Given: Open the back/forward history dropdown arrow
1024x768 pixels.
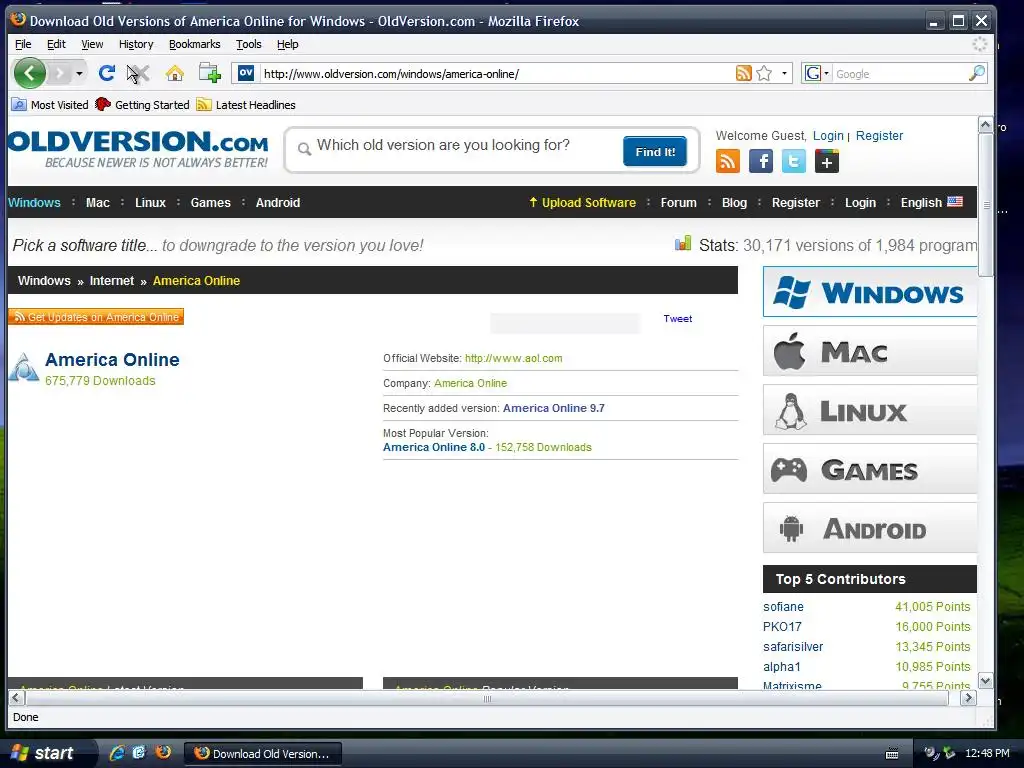Looking at the screenshot, I should click(79, 73).
